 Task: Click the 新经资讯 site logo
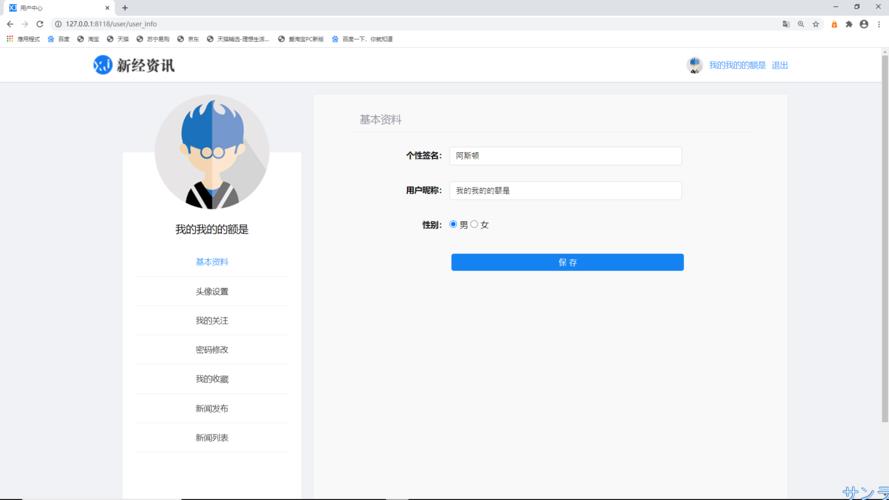[134, 65]
